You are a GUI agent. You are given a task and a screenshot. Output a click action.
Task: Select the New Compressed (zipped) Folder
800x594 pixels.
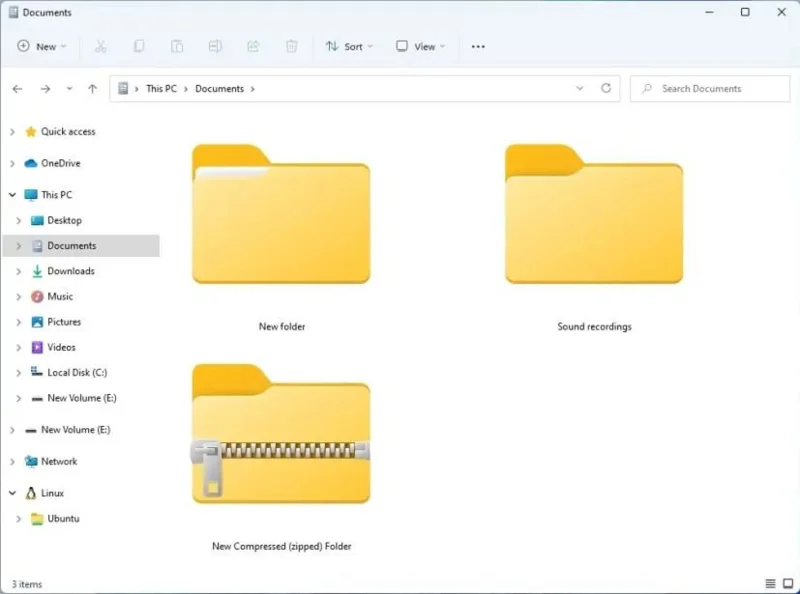(x=281, y=458)
